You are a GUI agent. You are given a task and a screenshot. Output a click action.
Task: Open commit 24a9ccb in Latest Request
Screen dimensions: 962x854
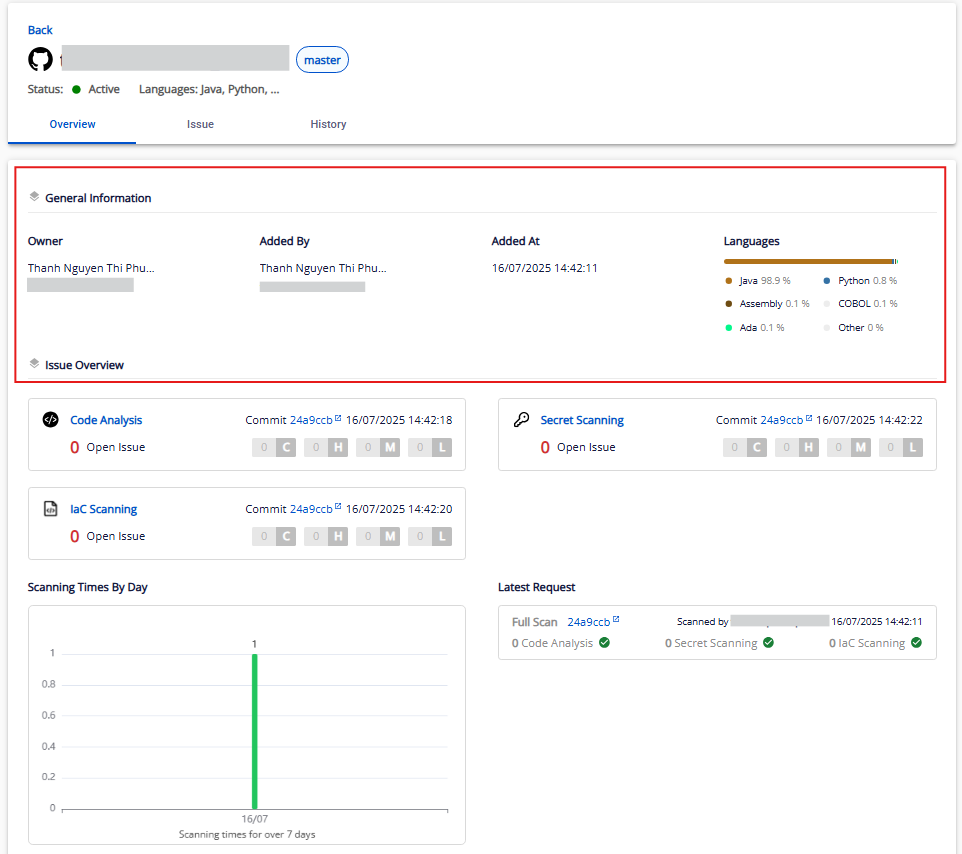coord(589,622)
